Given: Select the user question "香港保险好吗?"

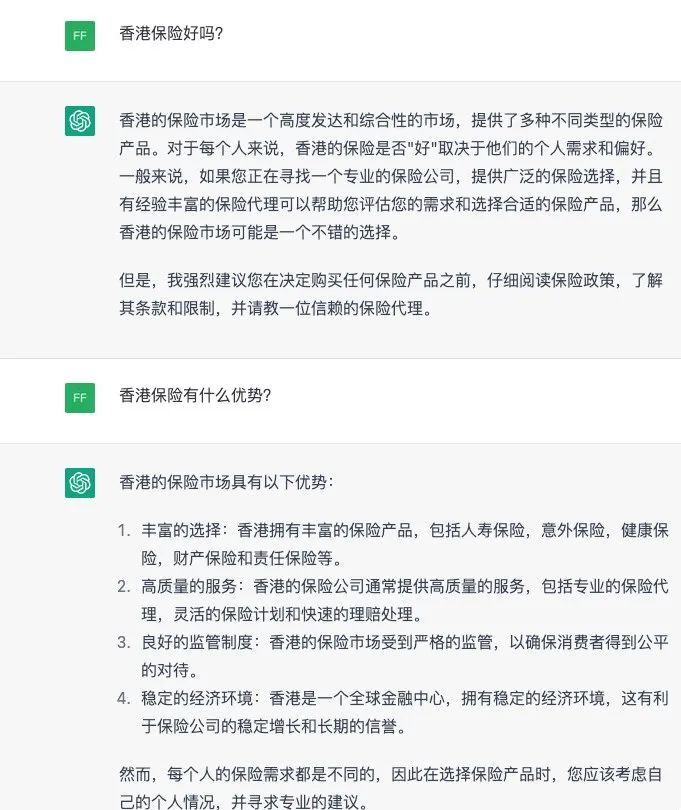Looking at the screenshot, I should click(x=171, y=34).
